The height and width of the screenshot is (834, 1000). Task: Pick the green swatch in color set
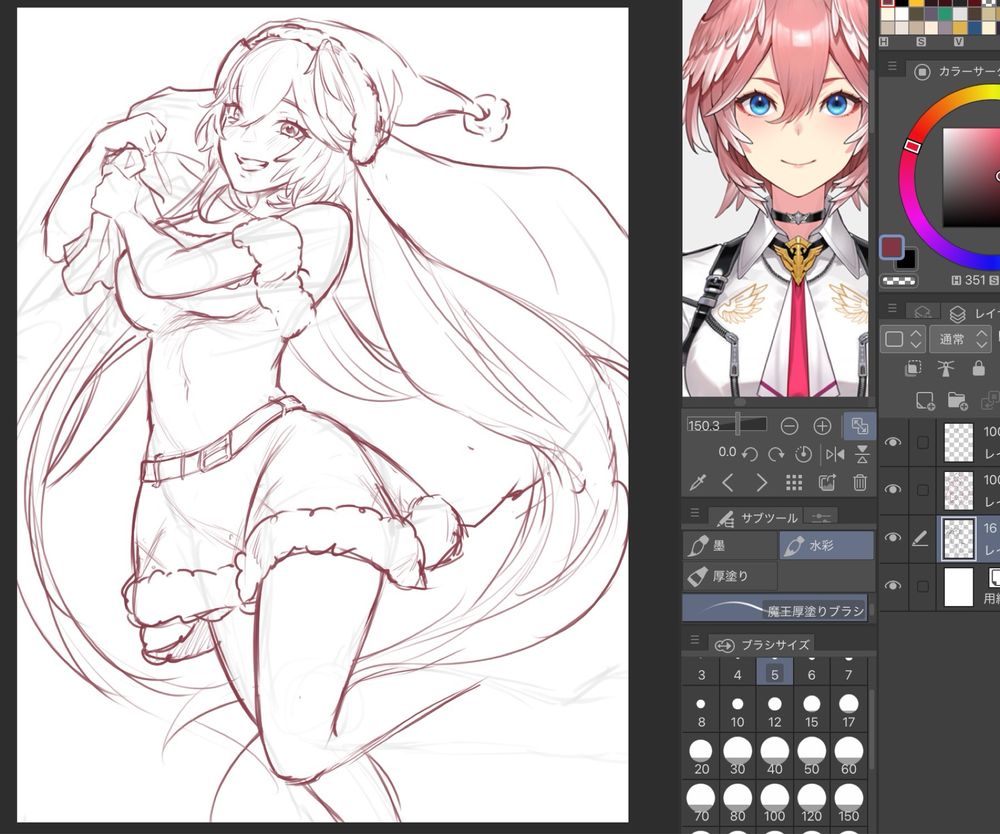(x=945, y=15)
